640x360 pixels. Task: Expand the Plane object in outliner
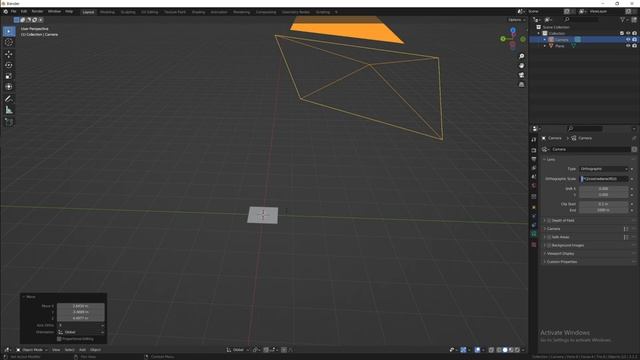[544, 46]
